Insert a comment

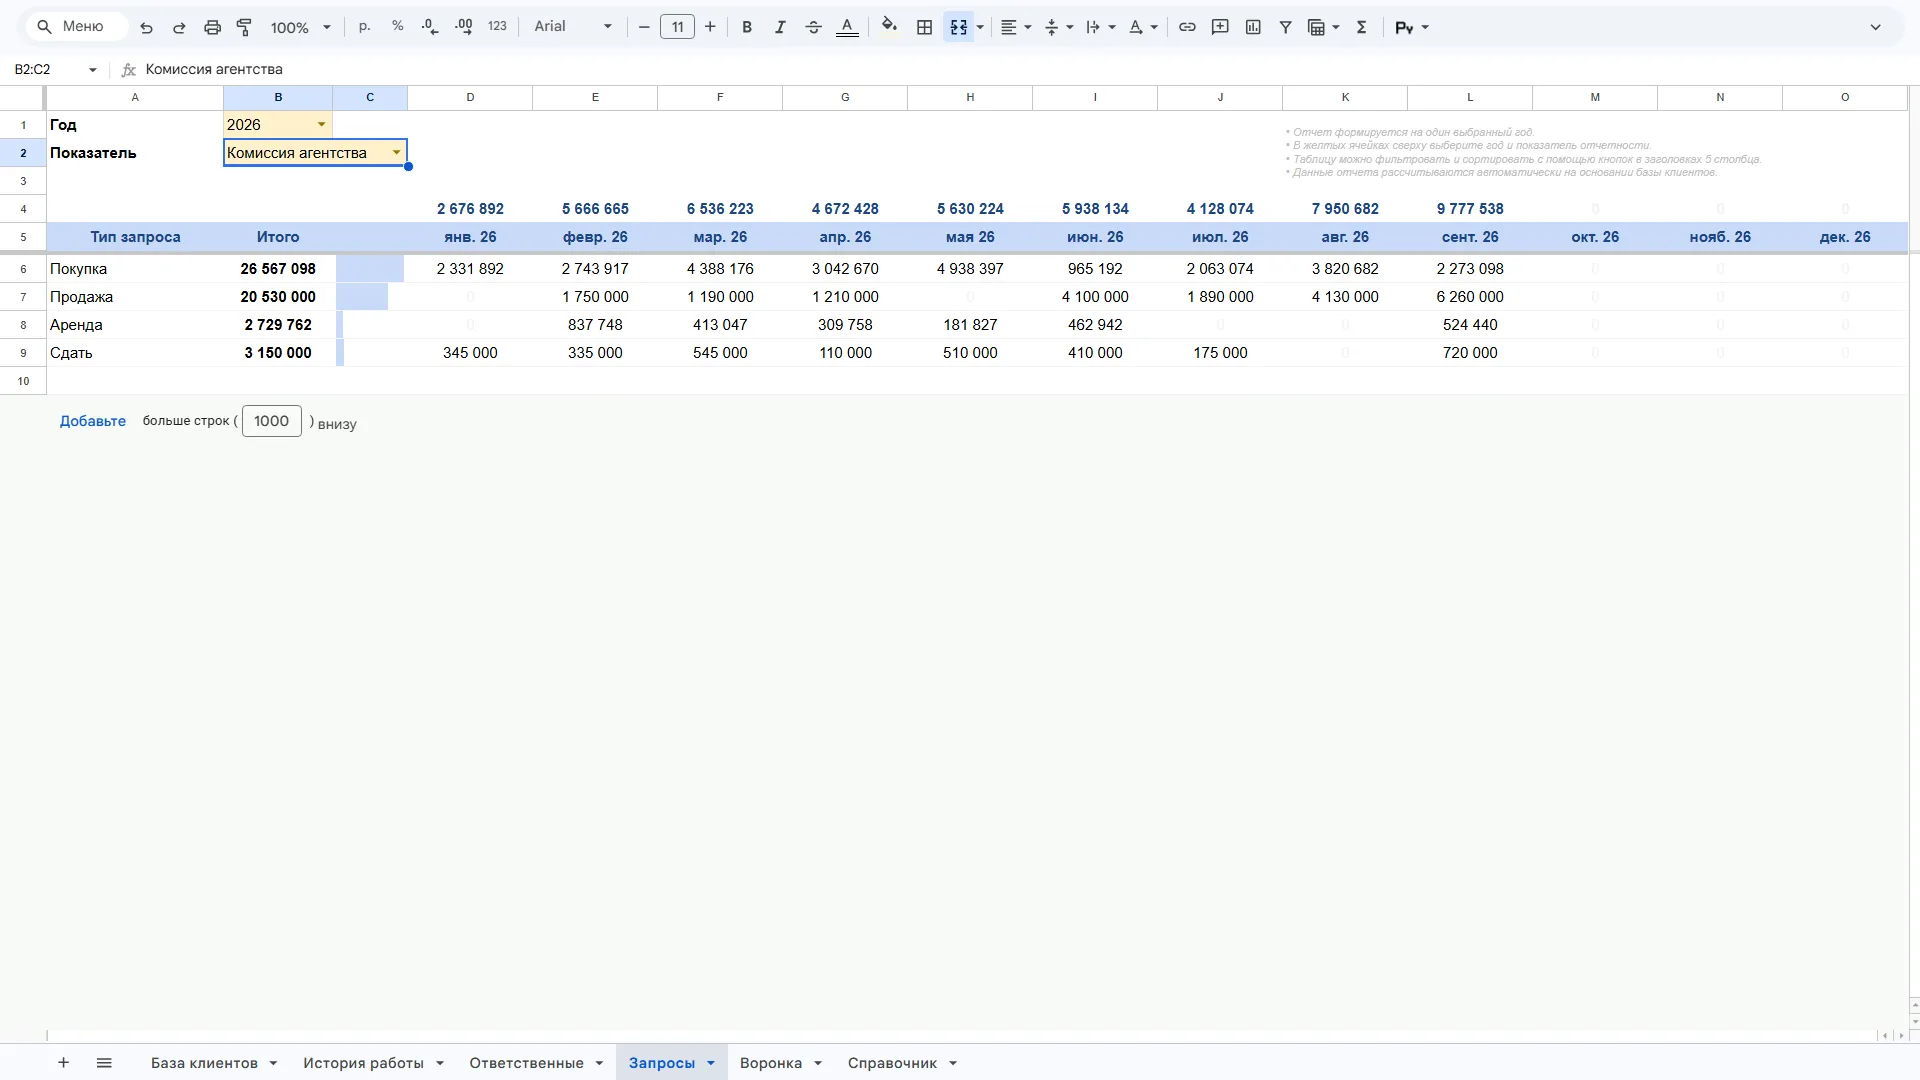coord(1220,27)
